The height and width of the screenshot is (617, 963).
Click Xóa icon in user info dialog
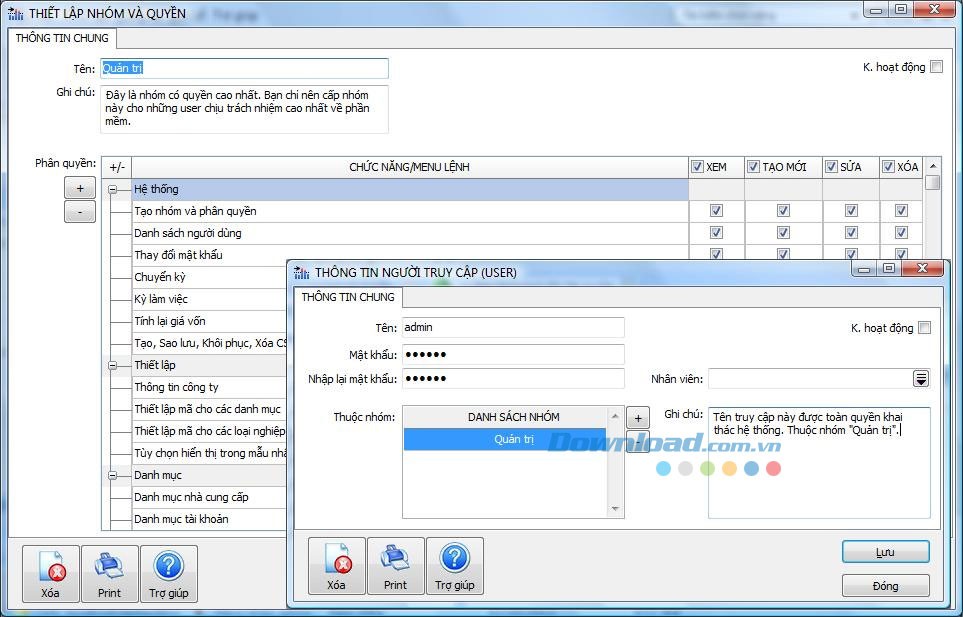click(x=336, y=566)
